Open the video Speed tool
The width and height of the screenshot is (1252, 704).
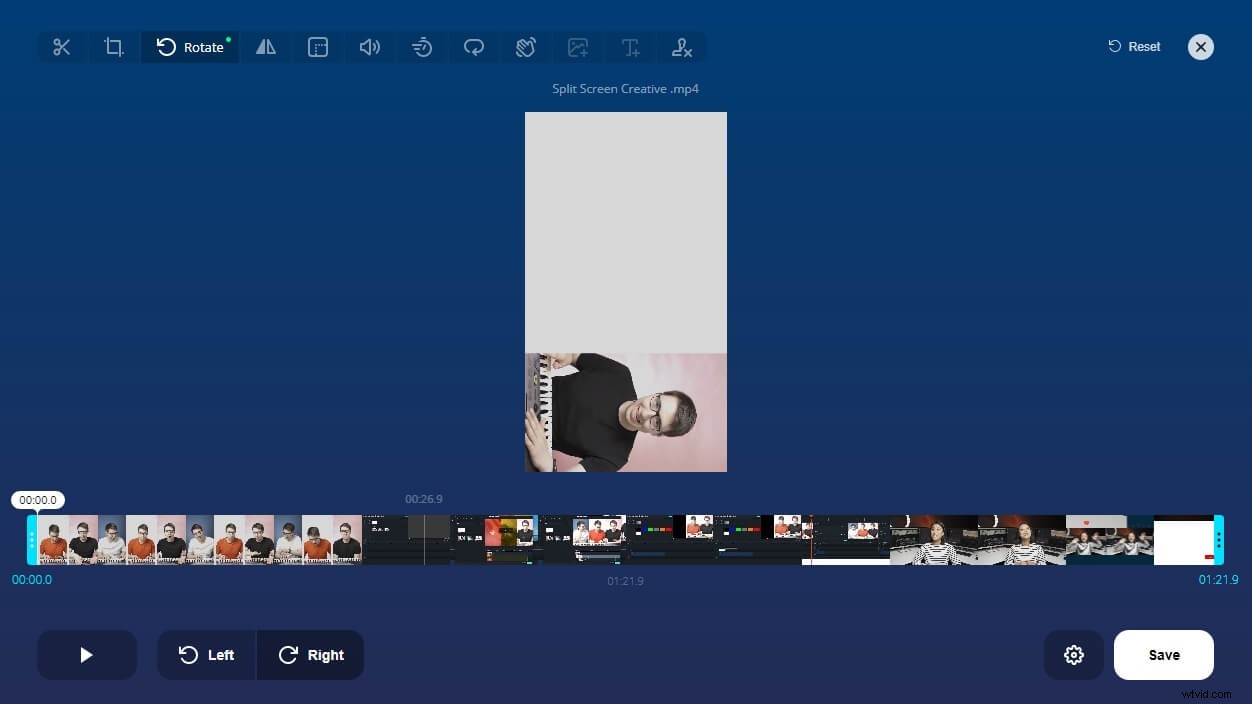422,47
